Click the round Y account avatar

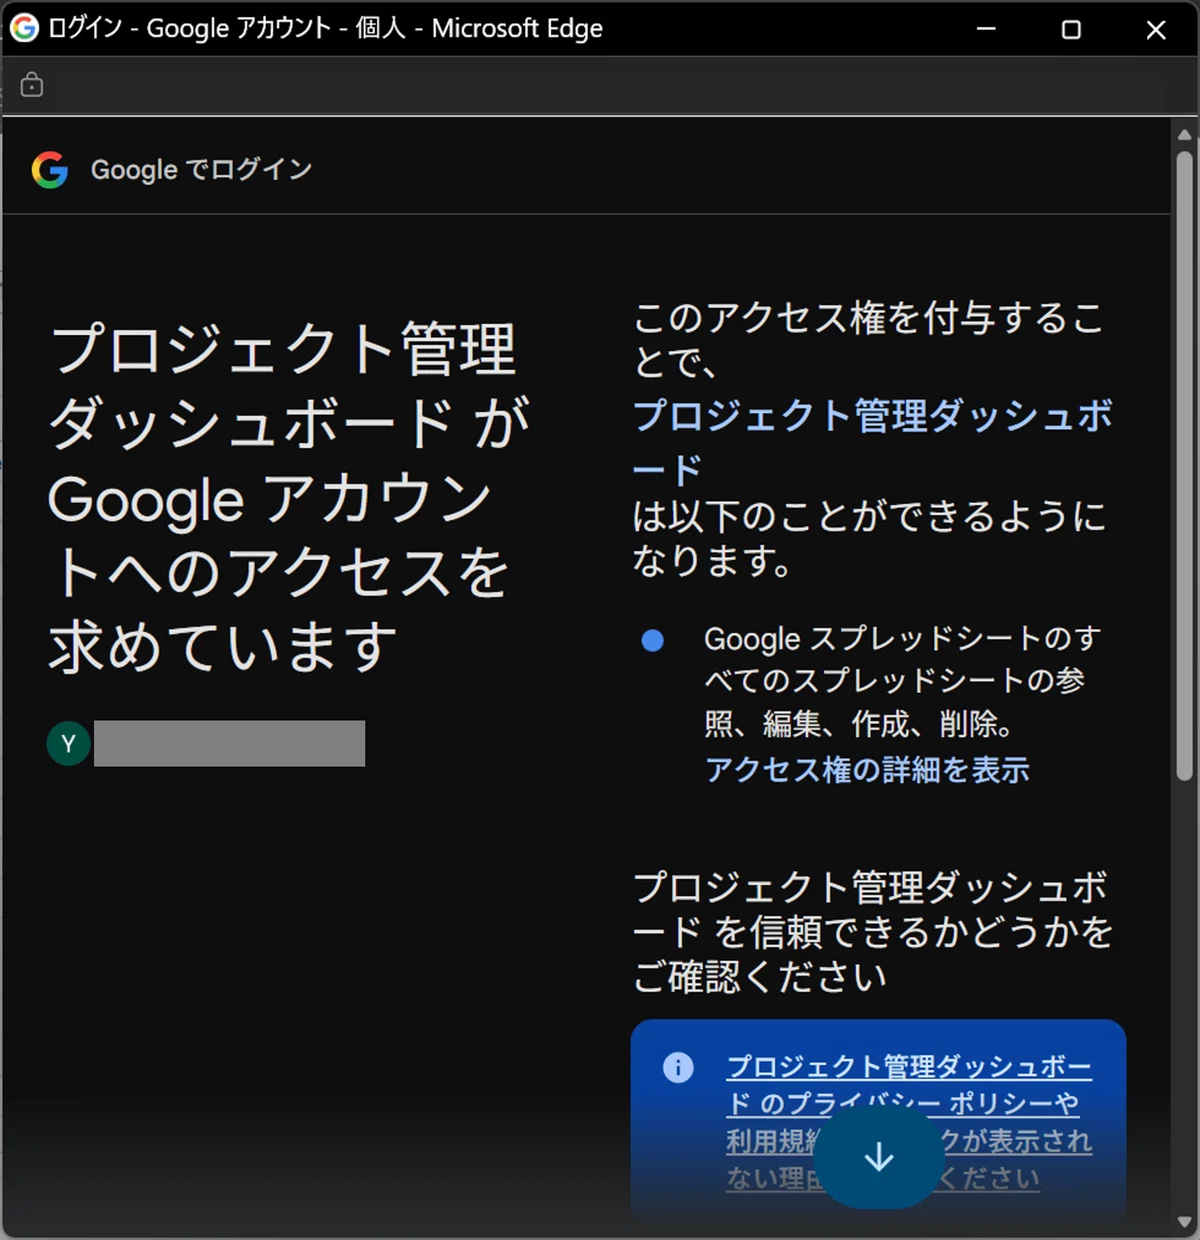click(69, 744)
